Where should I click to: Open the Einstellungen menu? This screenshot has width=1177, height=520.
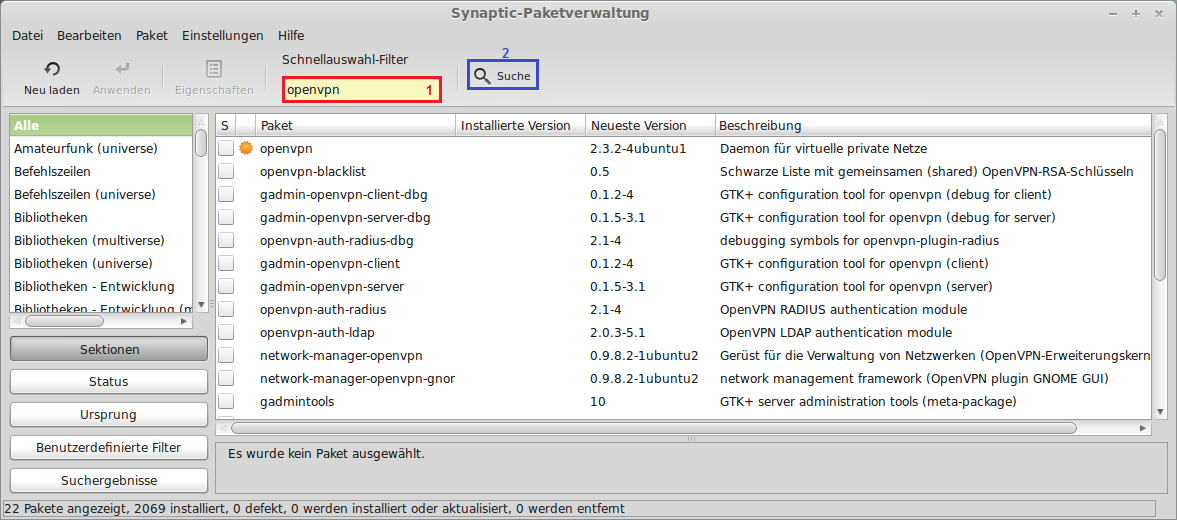click(223, 35)
